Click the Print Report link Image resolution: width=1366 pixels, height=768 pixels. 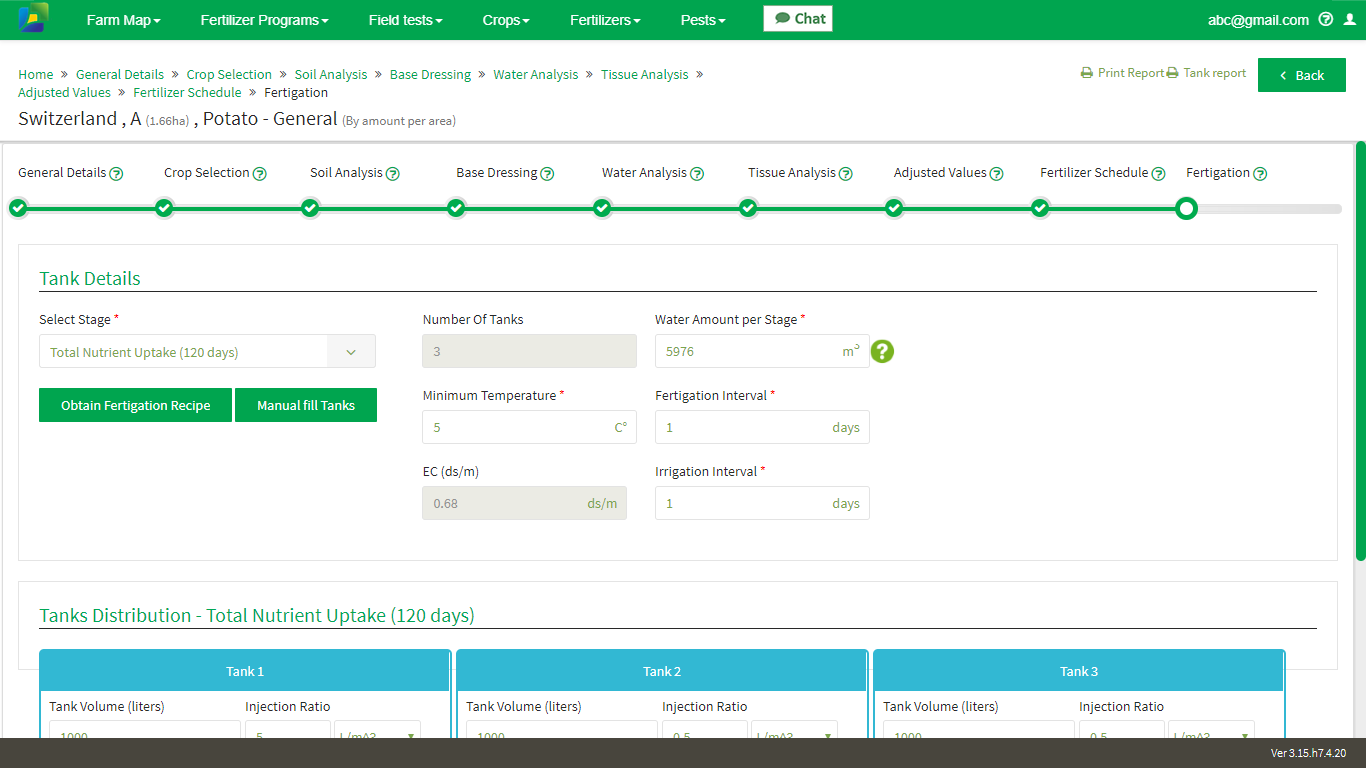1122,73
